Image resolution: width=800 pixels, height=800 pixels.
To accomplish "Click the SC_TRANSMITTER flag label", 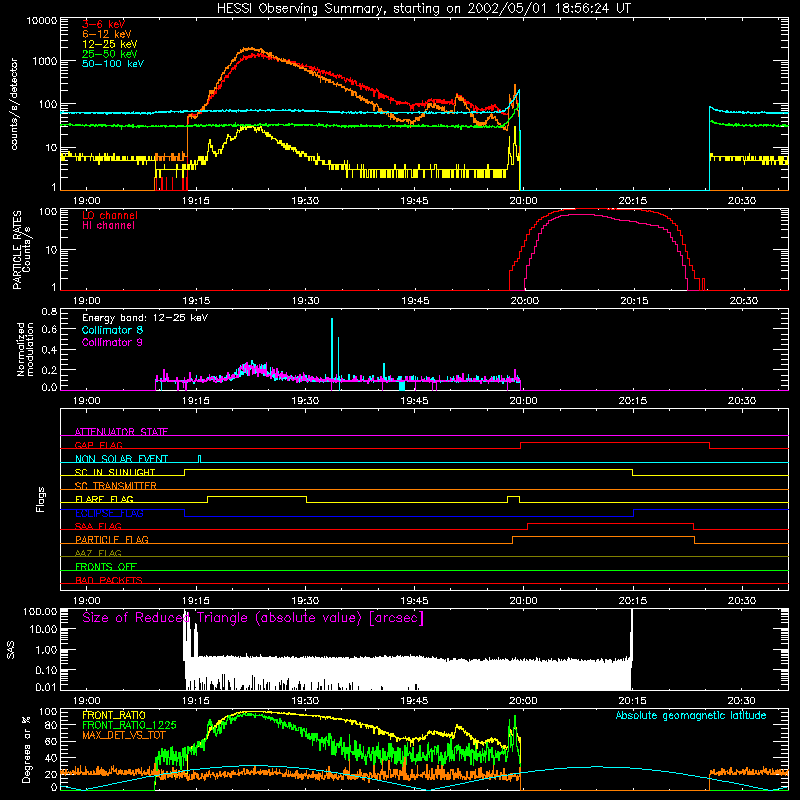I will point(115,485).
